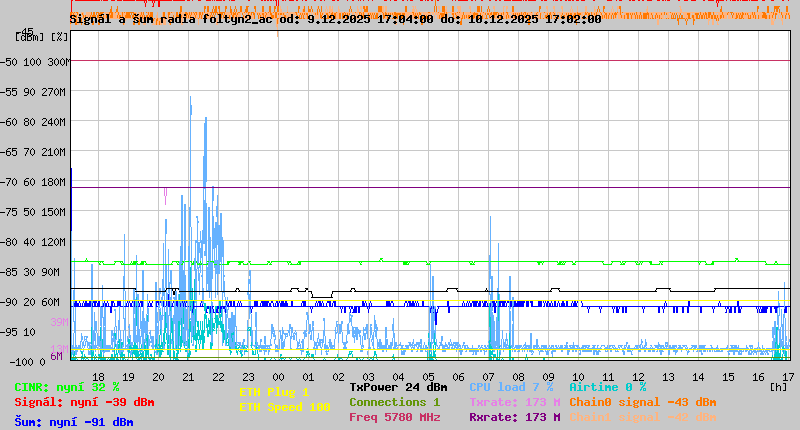The image size is (800, 430).
Task: Click the '[h]' hours unit label
Action: (778, 387)
